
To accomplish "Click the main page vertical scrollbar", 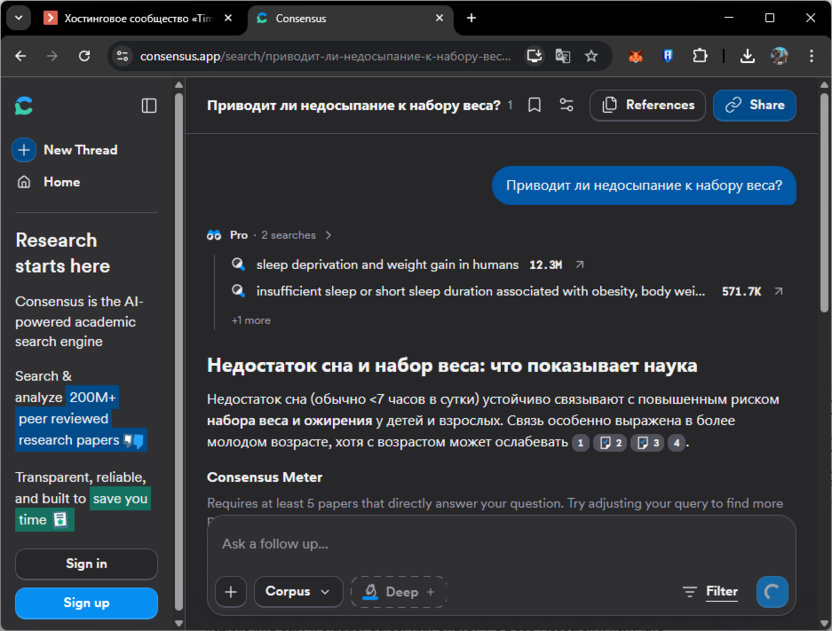I will 824,203.
